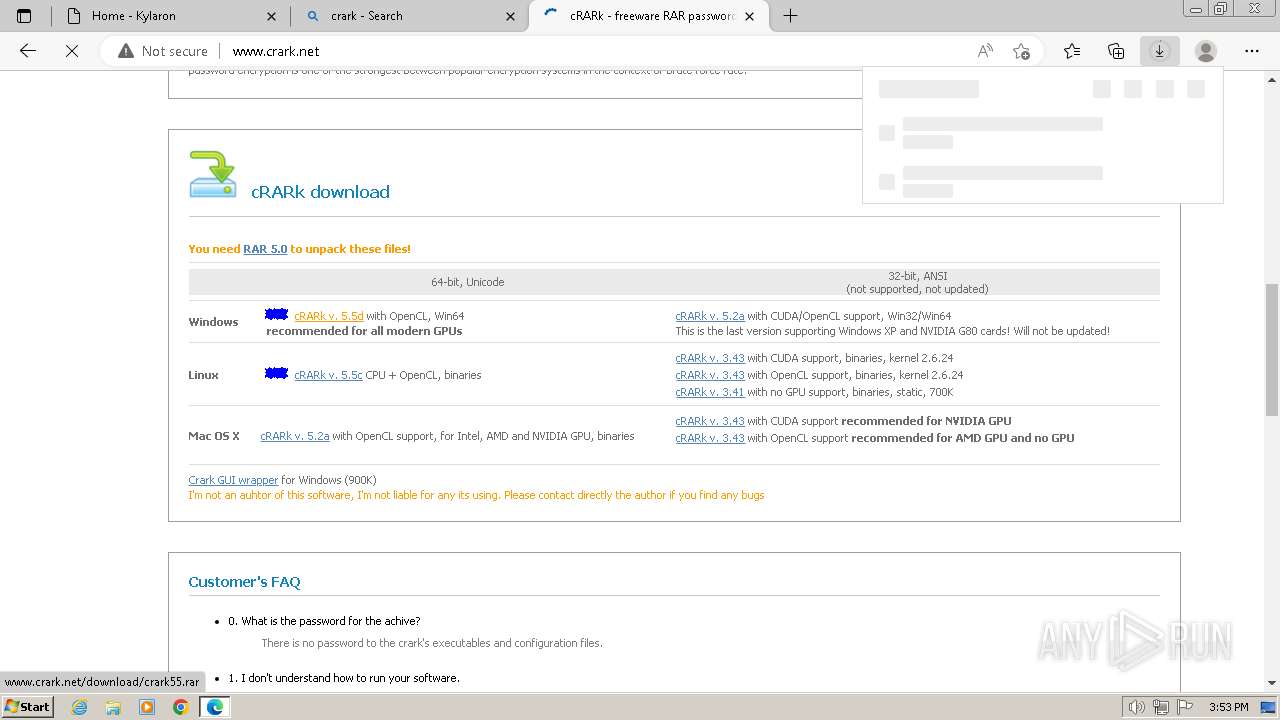Download cRARk v. 5.5d for Windows
This screenshot has height=720, width=1280.
tap(329, 316)
